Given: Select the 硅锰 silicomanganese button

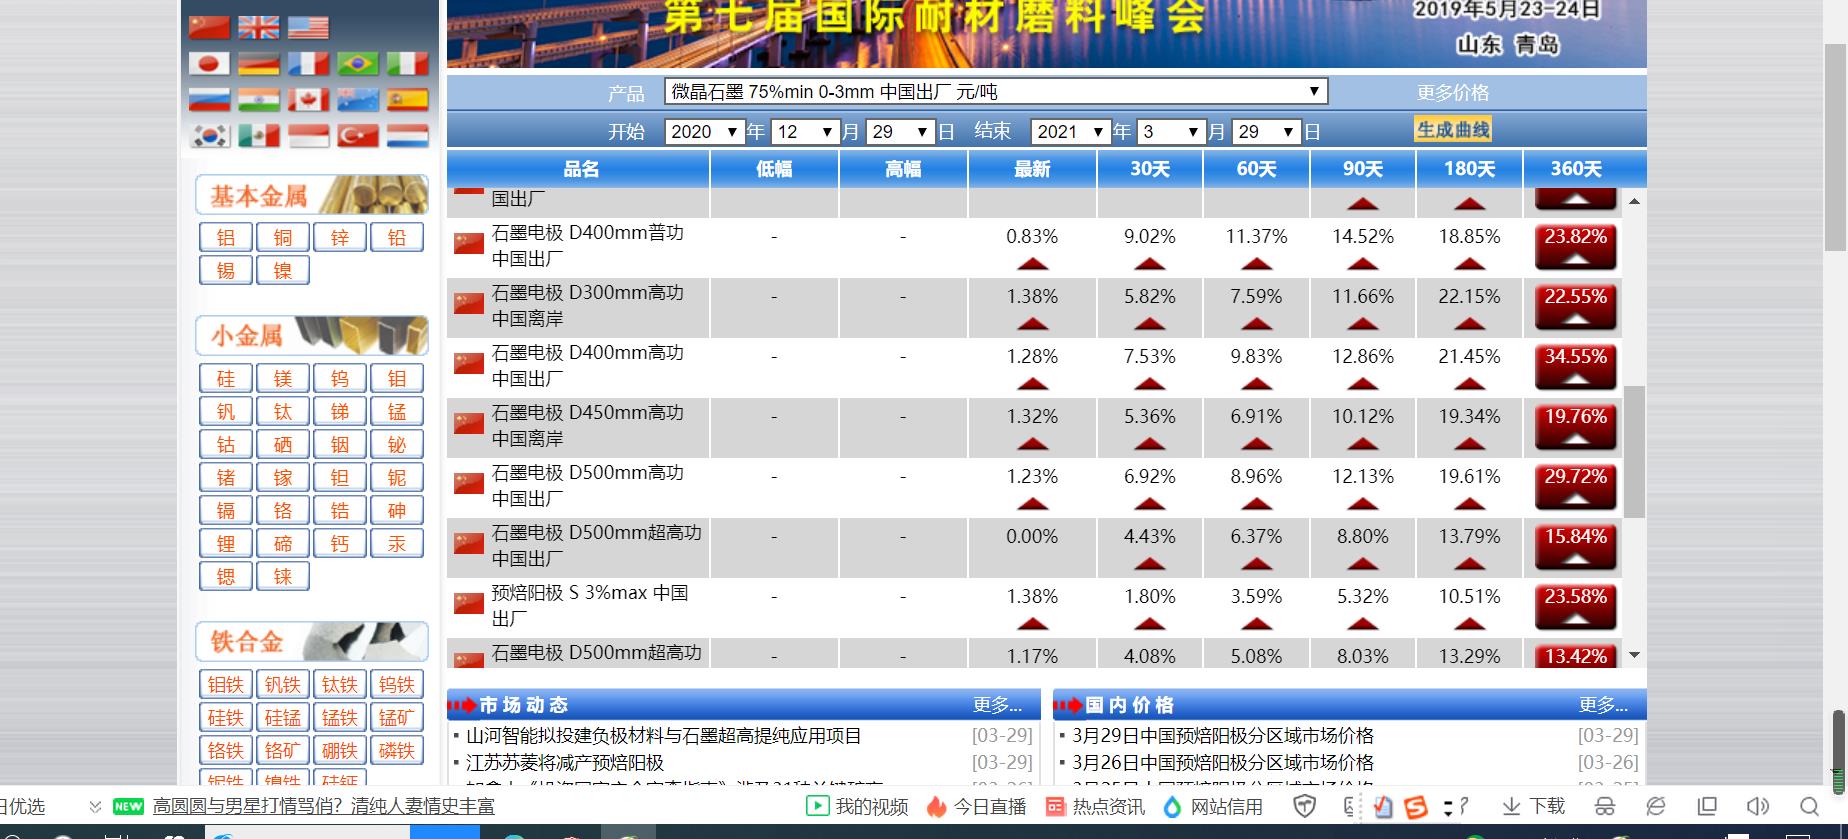Looking at the screenshot, I should 283,717.
